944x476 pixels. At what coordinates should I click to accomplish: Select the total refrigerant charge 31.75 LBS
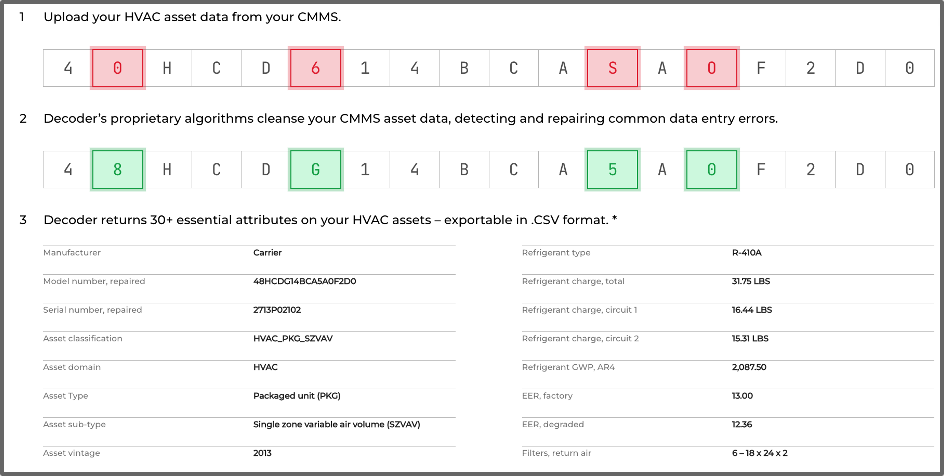(752, 281)
